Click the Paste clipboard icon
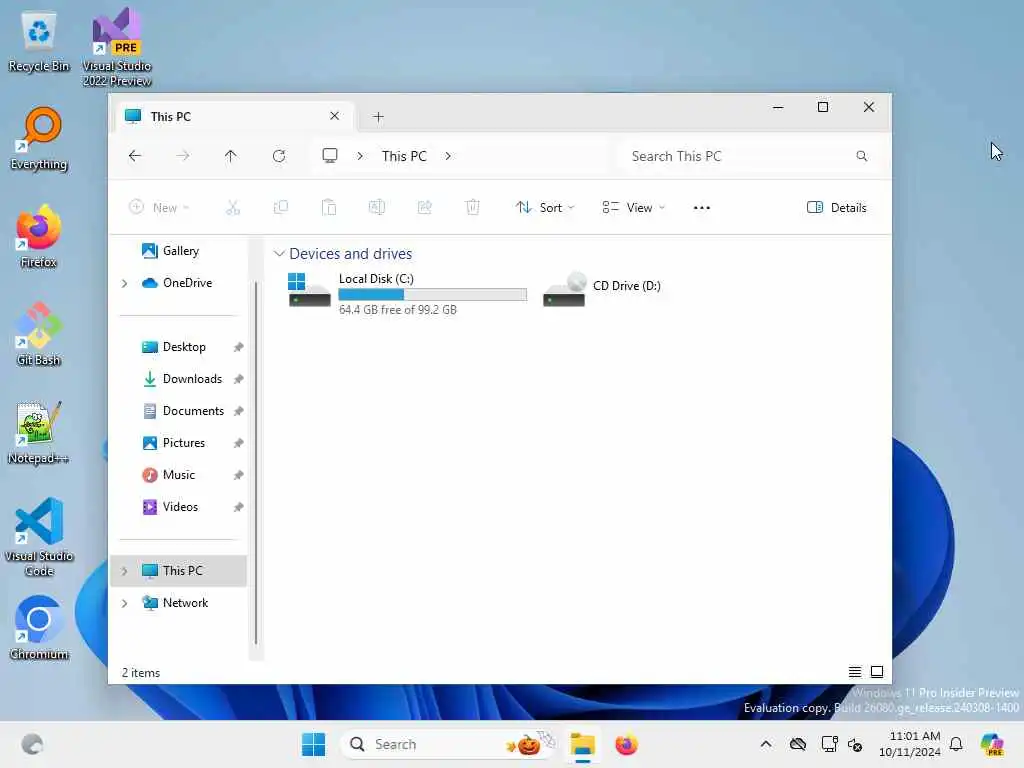Image resolution: width=1024 pixels, height=768 pixels. coord(328,208)
